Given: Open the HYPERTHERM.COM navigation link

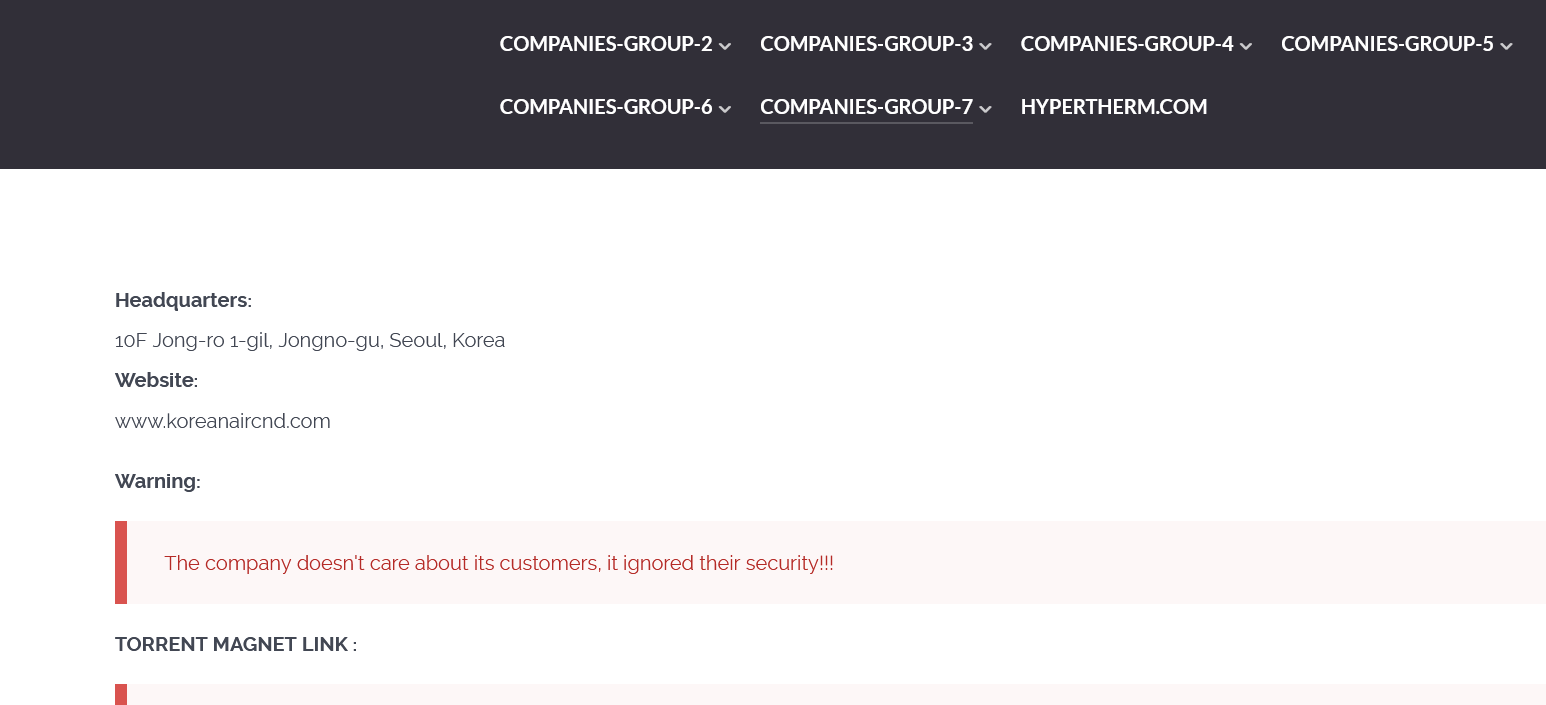Looking at the screenshot, I should pos(1114,106).
